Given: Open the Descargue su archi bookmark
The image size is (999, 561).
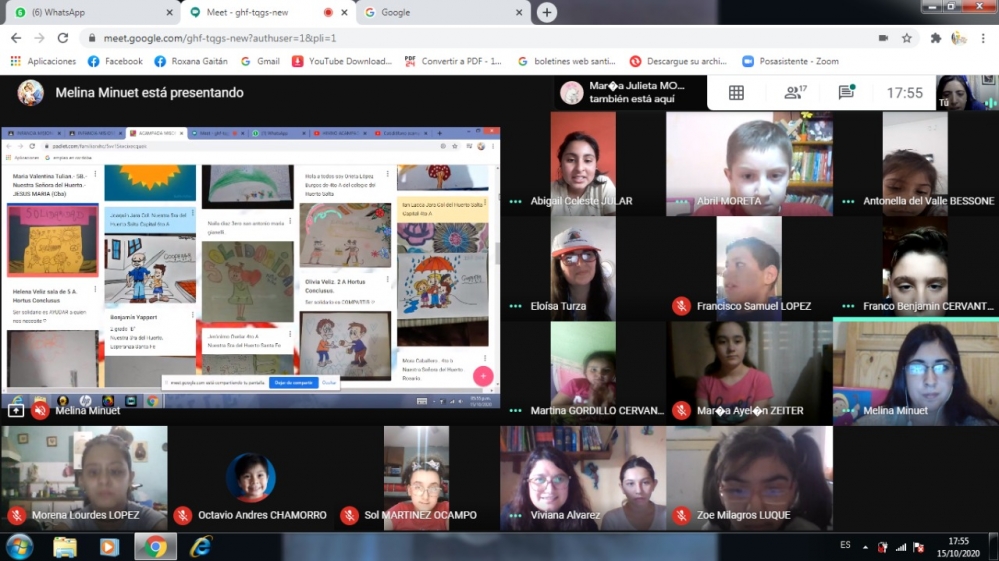Looking at the screenshot, I should [678, 61].
